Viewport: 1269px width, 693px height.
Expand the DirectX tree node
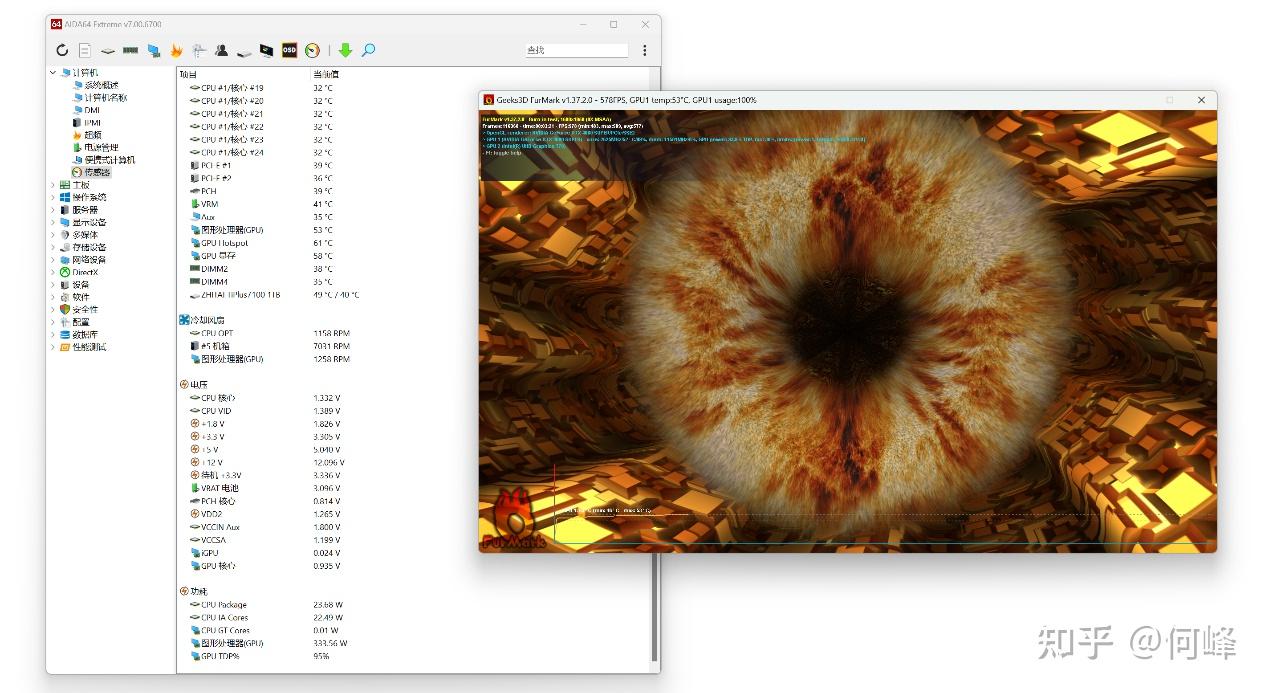[53, 272]
